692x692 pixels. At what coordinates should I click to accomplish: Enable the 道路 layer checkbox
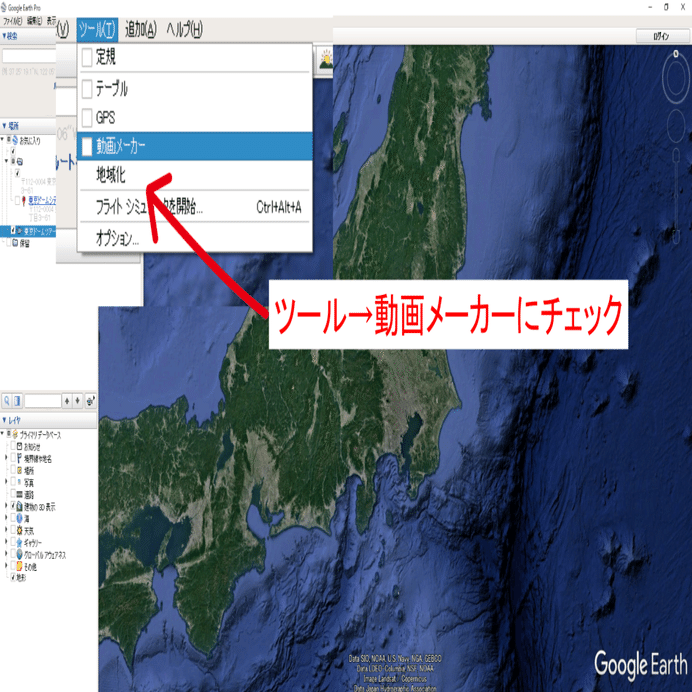pos(13,494)
